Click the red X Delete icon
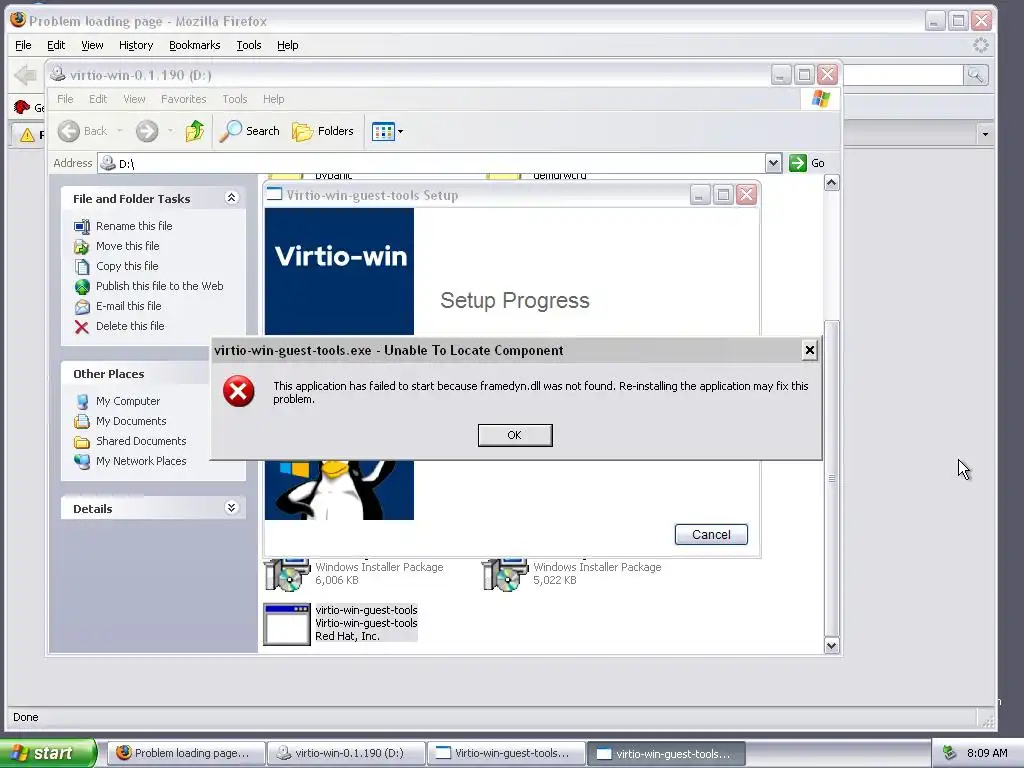 pos(82,327)
